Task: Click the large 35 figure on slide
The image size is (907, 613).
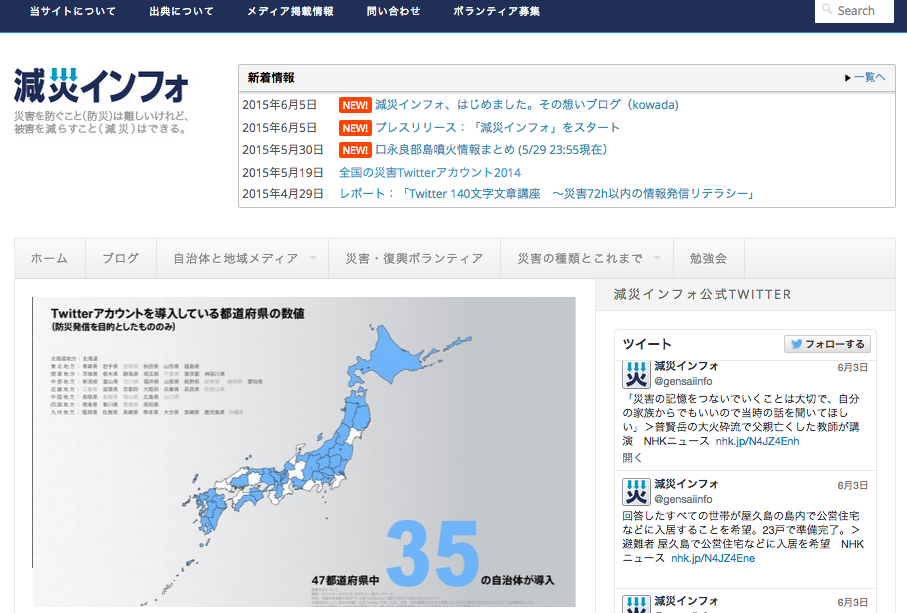Action: [x=433, y=552]
